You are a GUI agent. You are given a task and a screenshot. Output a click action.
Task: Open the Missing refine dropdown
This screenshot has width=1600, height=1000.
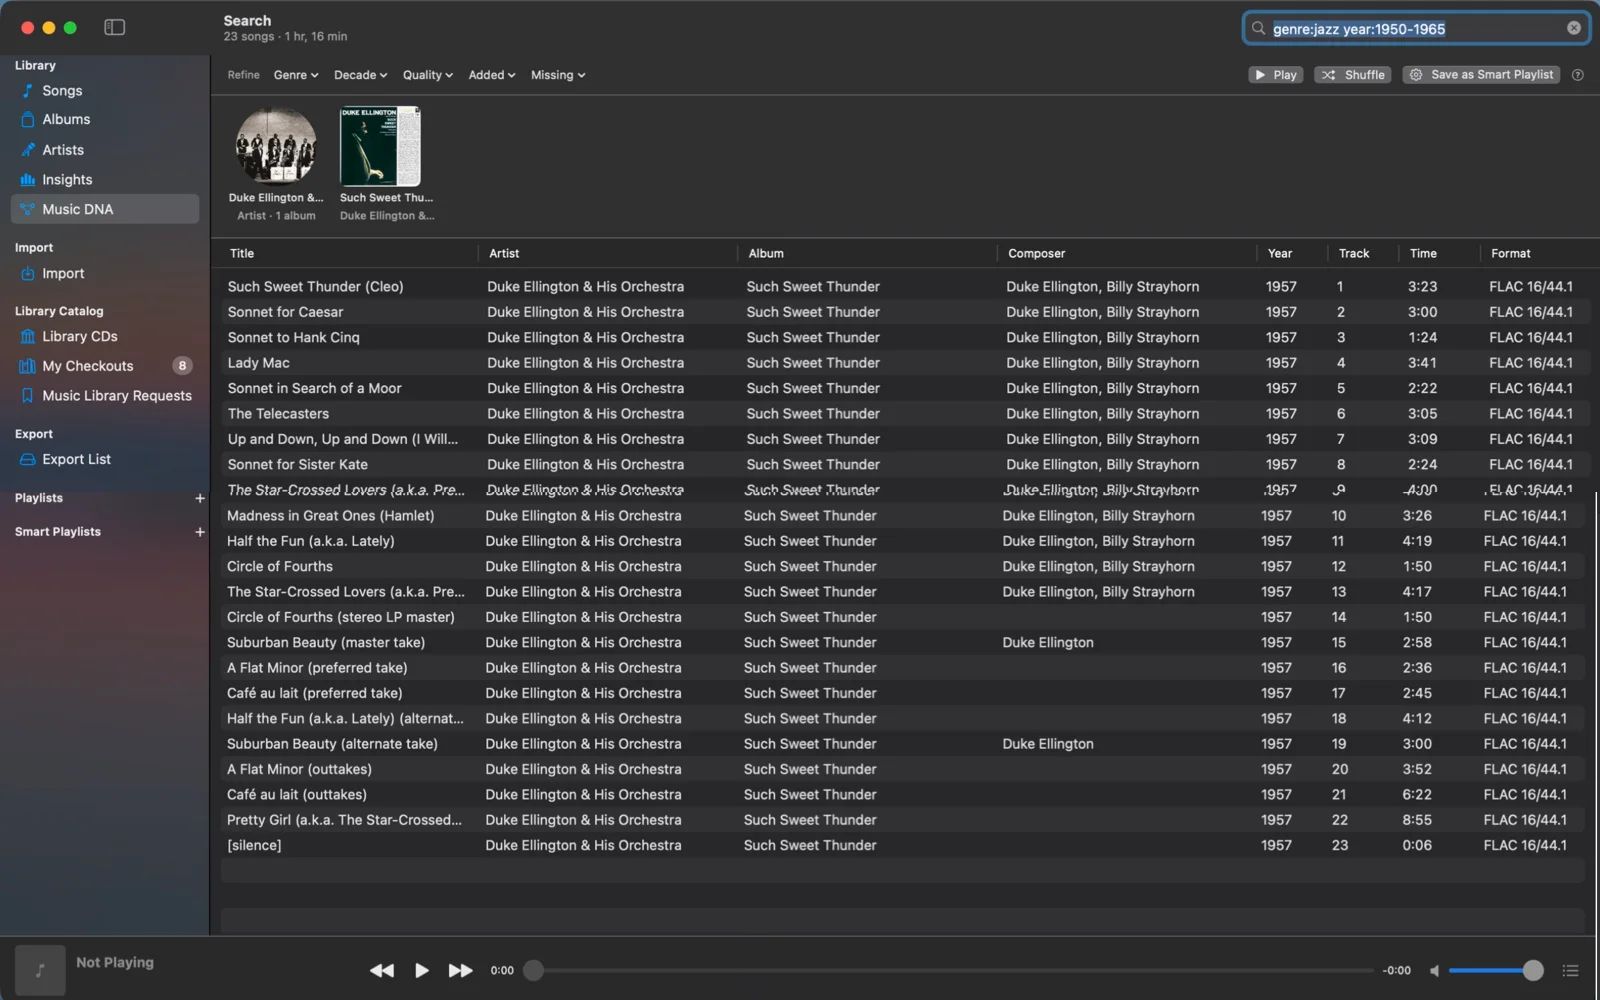[x=557, y=75]
